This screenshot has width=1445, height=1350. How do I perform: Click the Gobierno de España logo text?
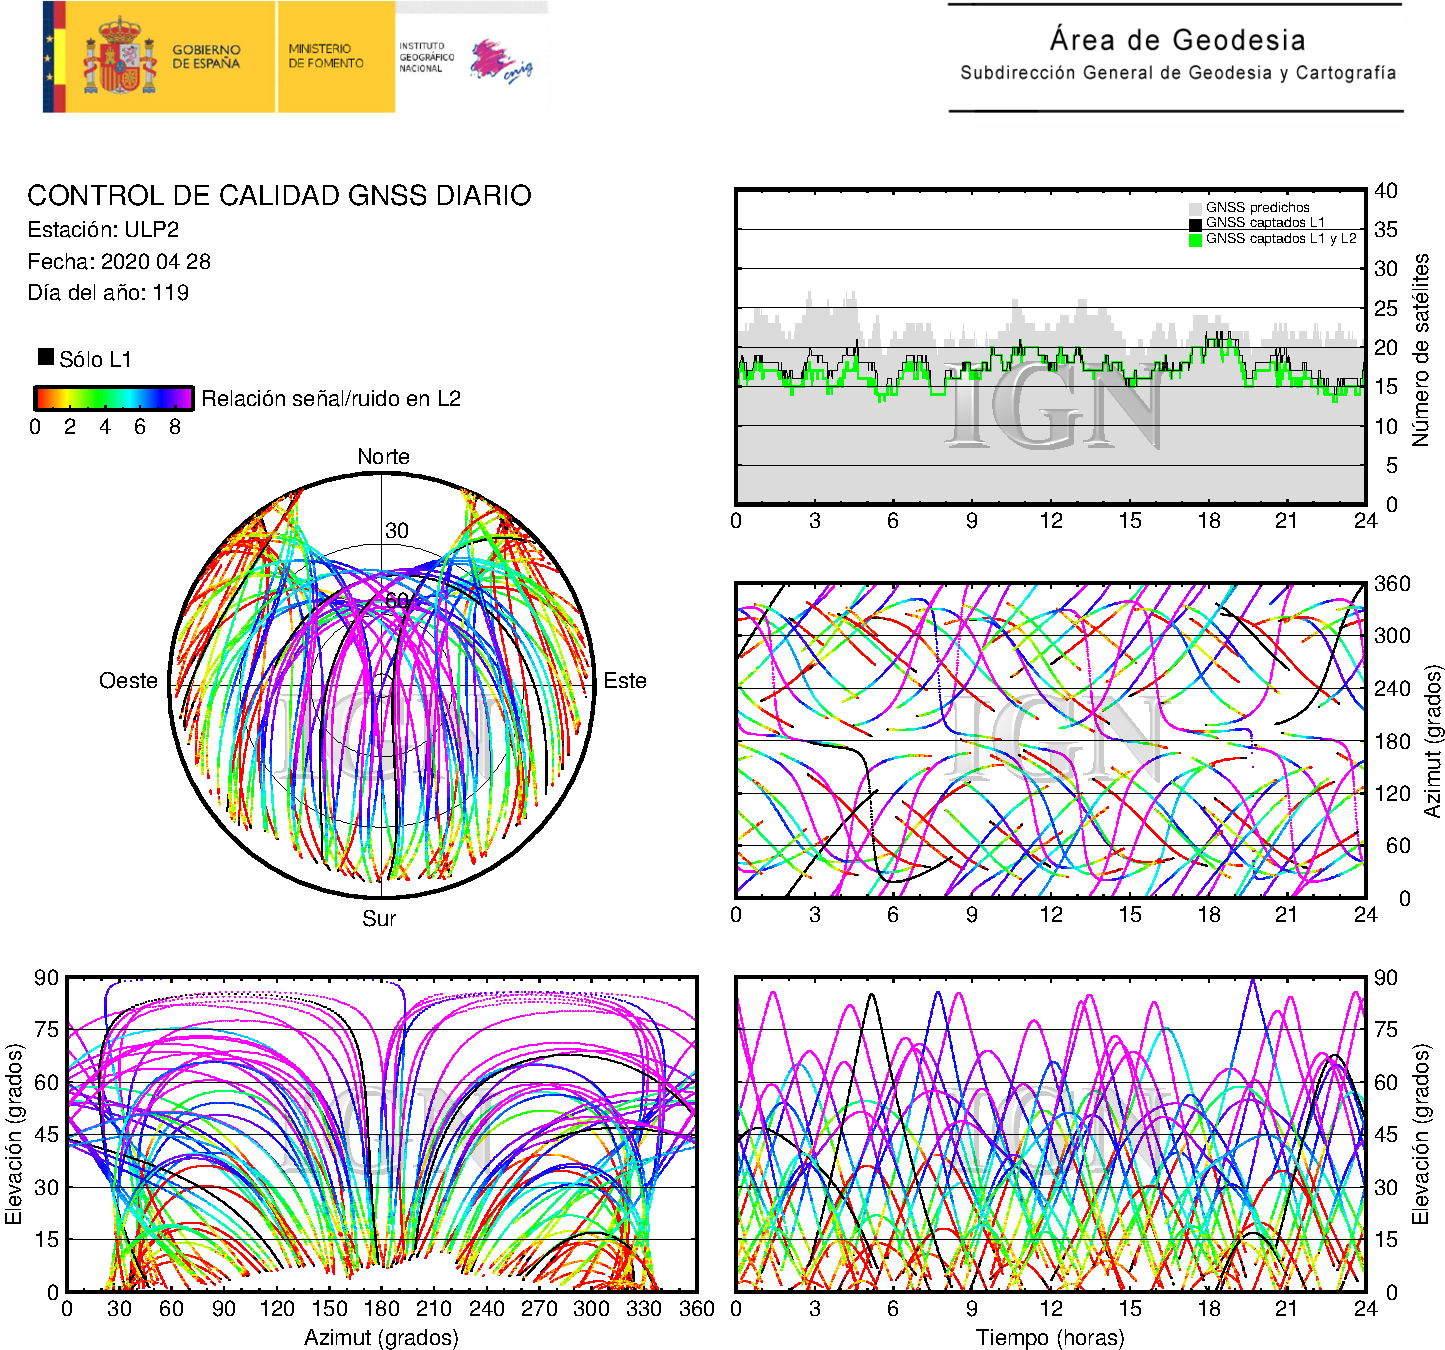pos(206,56)
